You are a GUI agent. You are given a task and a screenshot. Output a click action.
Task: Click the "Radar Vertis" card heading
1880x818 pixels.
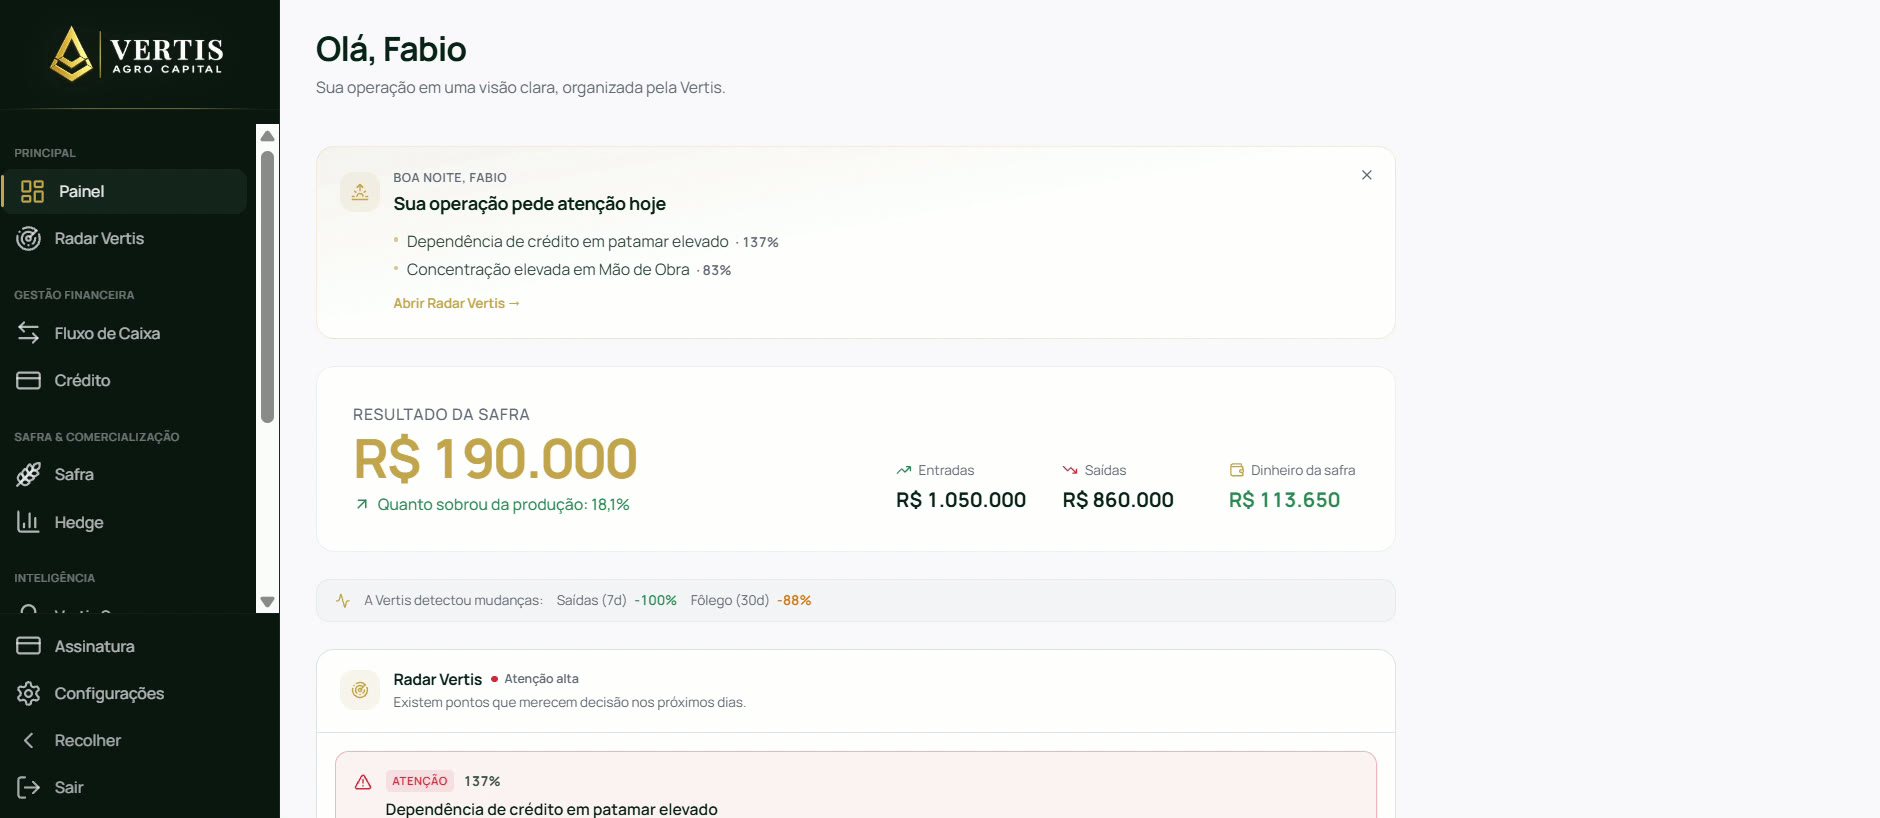[x=437, y=679]
